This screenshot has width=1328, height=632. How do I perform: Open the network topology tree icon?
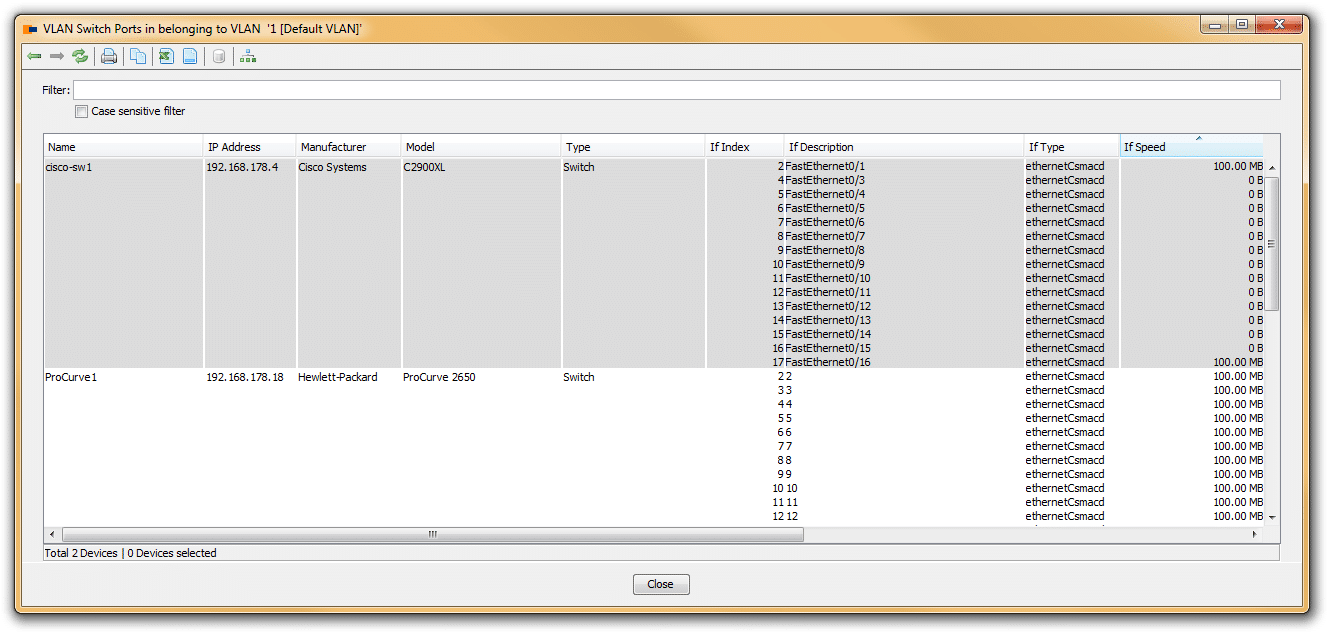[248, 56]
